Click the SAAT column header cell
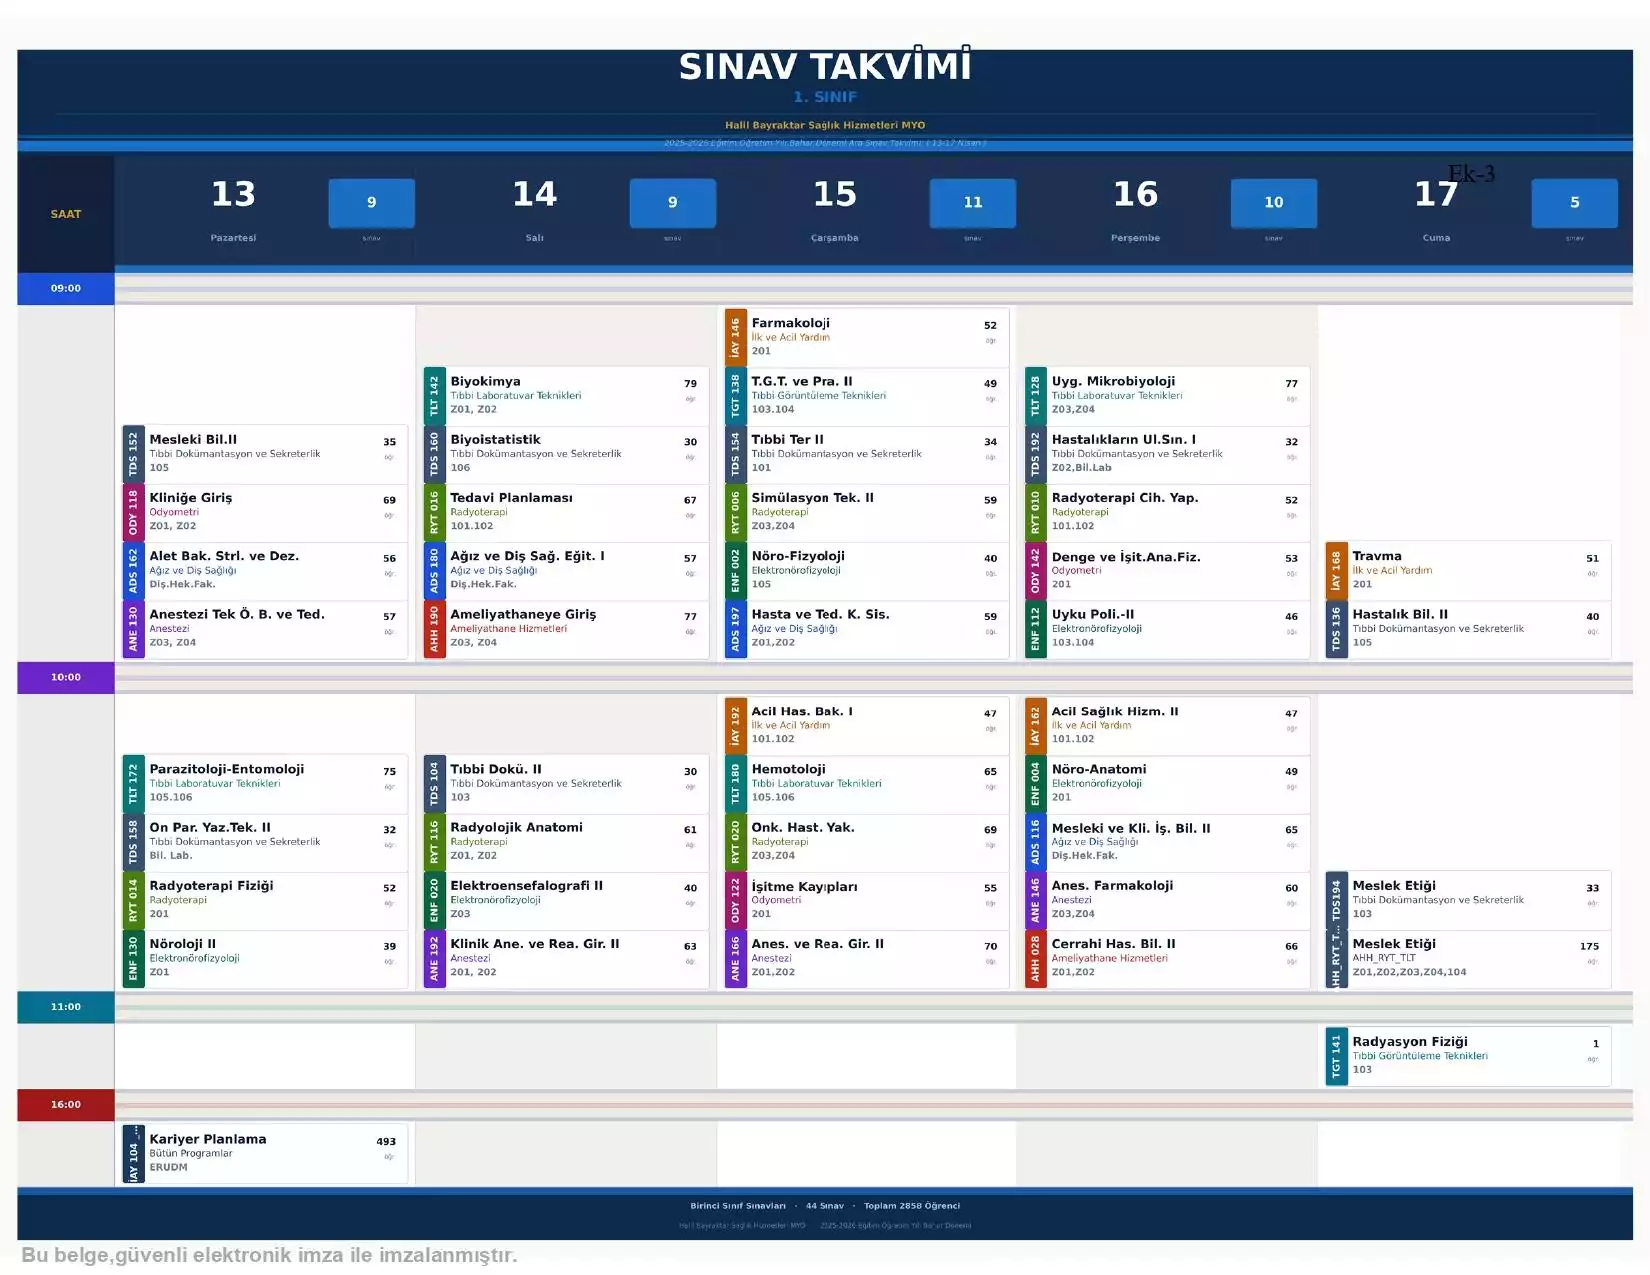This screenshot has height=1275, width=1650. click(x=66, y=214)
